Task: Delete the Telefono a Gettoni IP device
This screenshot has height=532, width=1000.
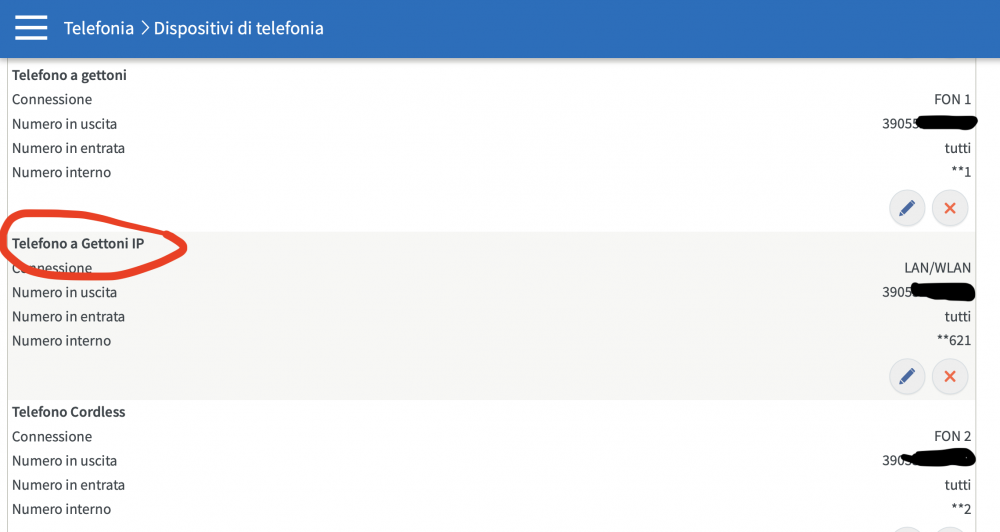Action: [950, 377]
